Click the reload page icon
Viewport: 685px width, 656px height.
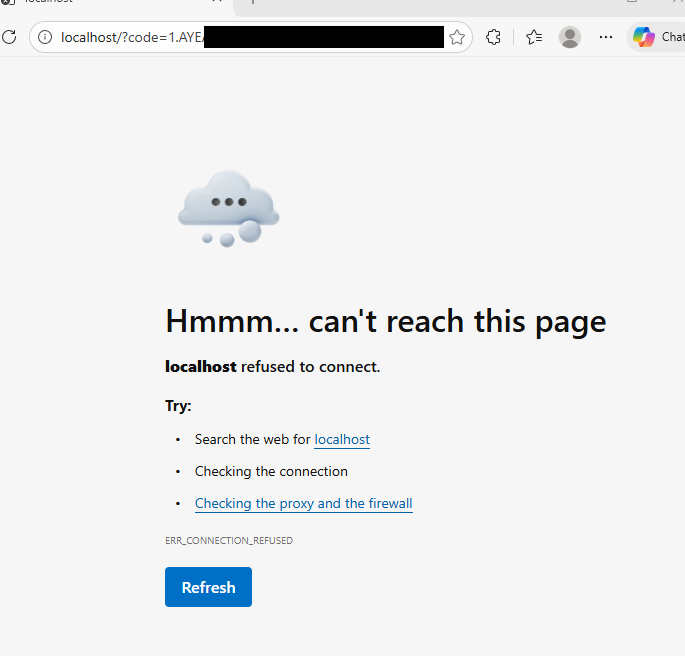[x=9, y=37]
